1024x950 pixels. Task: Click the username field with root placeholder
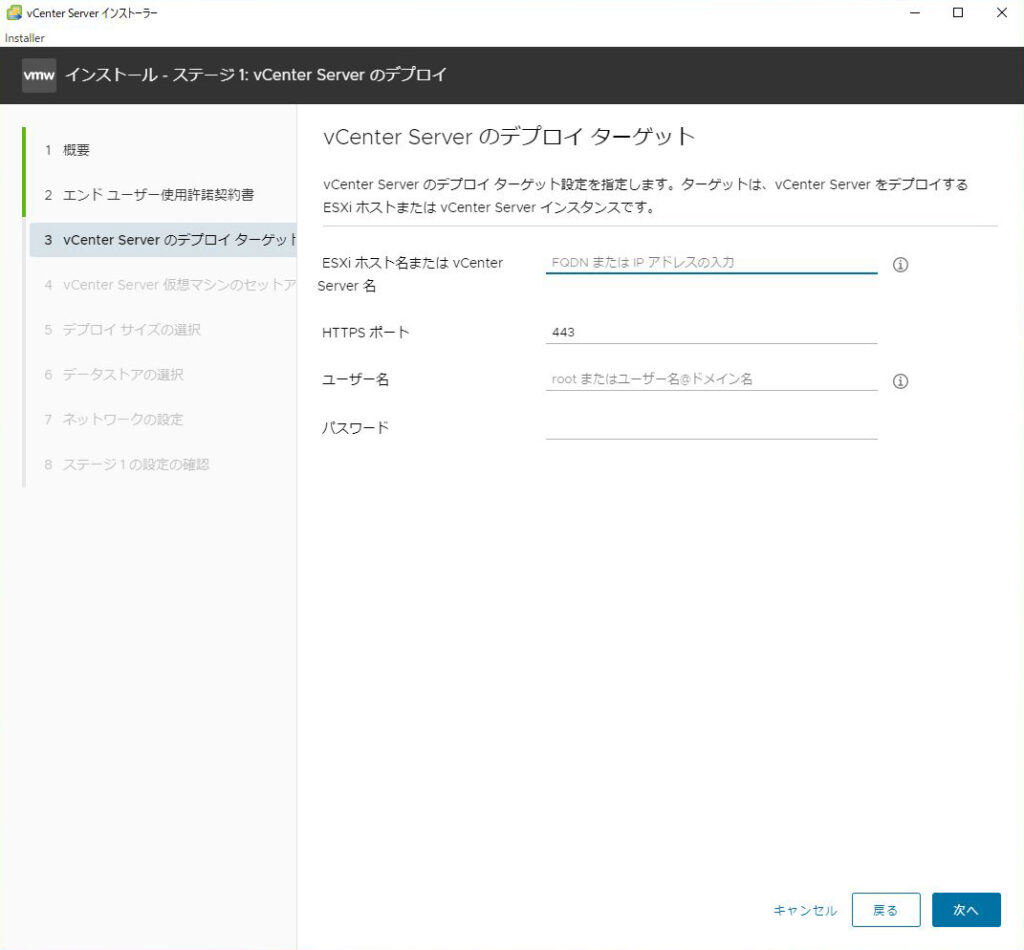pos(711,379)
